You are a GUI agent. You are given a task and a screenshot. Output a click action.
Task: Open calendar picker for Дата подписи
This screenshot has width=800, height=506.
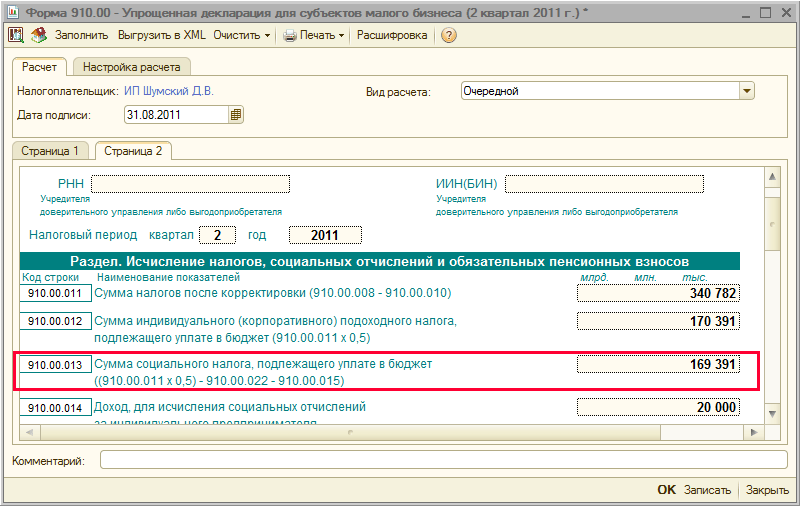click(x=236, y=115)
